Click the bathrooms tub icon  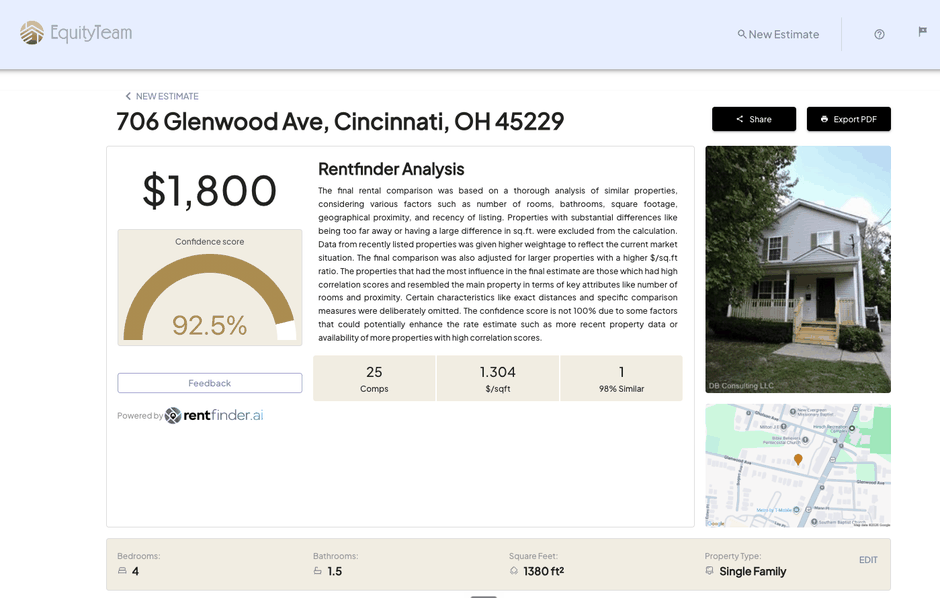point(318,570)
